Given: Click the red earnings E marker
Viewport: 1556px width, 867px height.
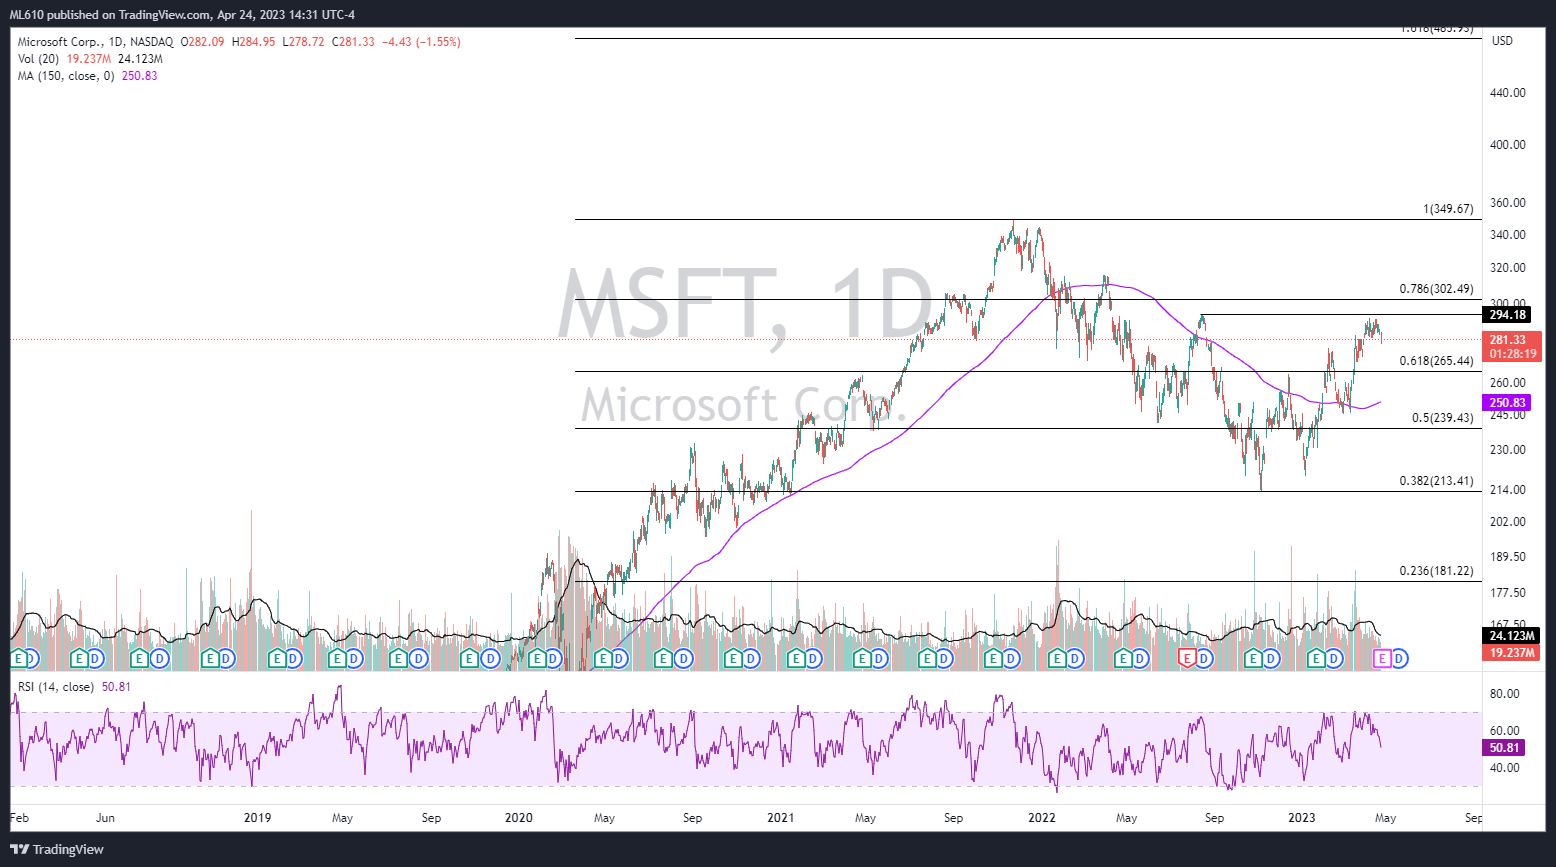Looking at the screenshot, I should click(1187, 658).
